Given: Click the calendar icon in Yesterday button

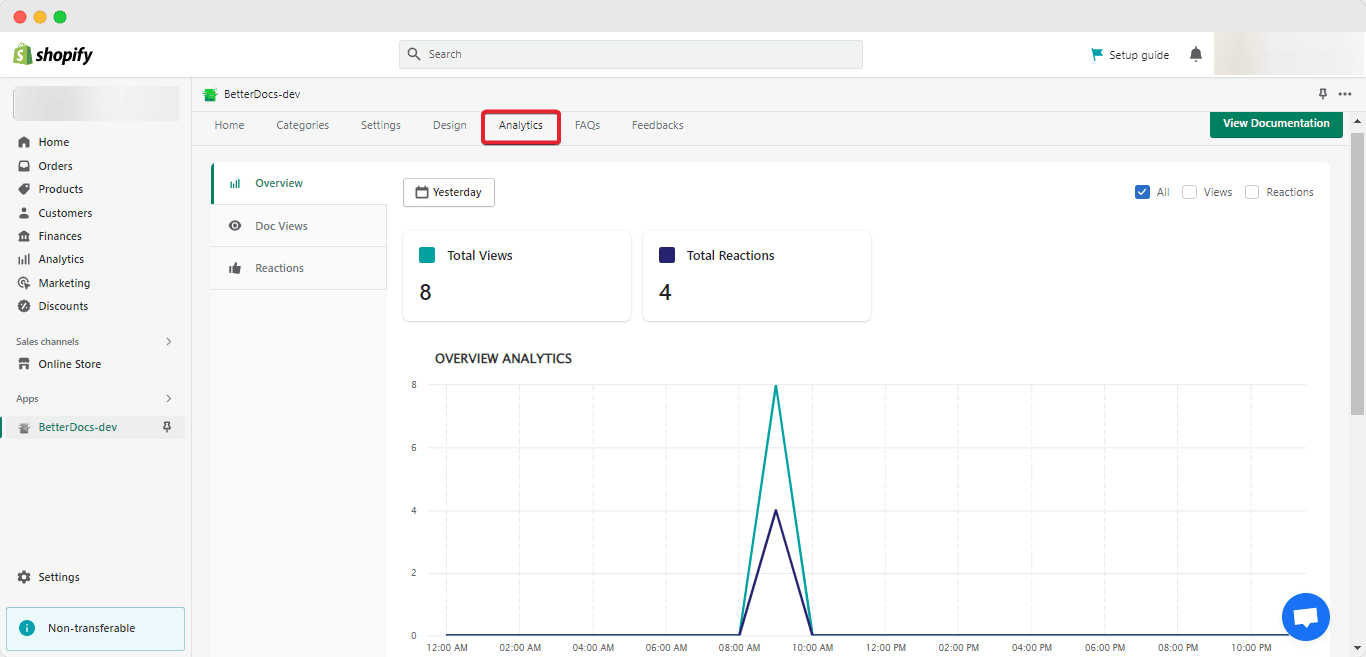Looking at the screenshot, I should [x=422, y=192].
